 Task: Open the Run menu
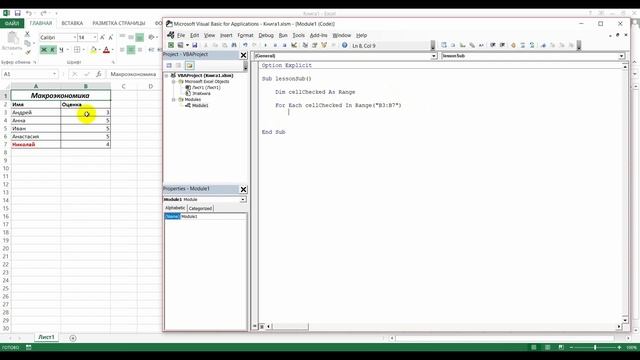coord(283,36)
